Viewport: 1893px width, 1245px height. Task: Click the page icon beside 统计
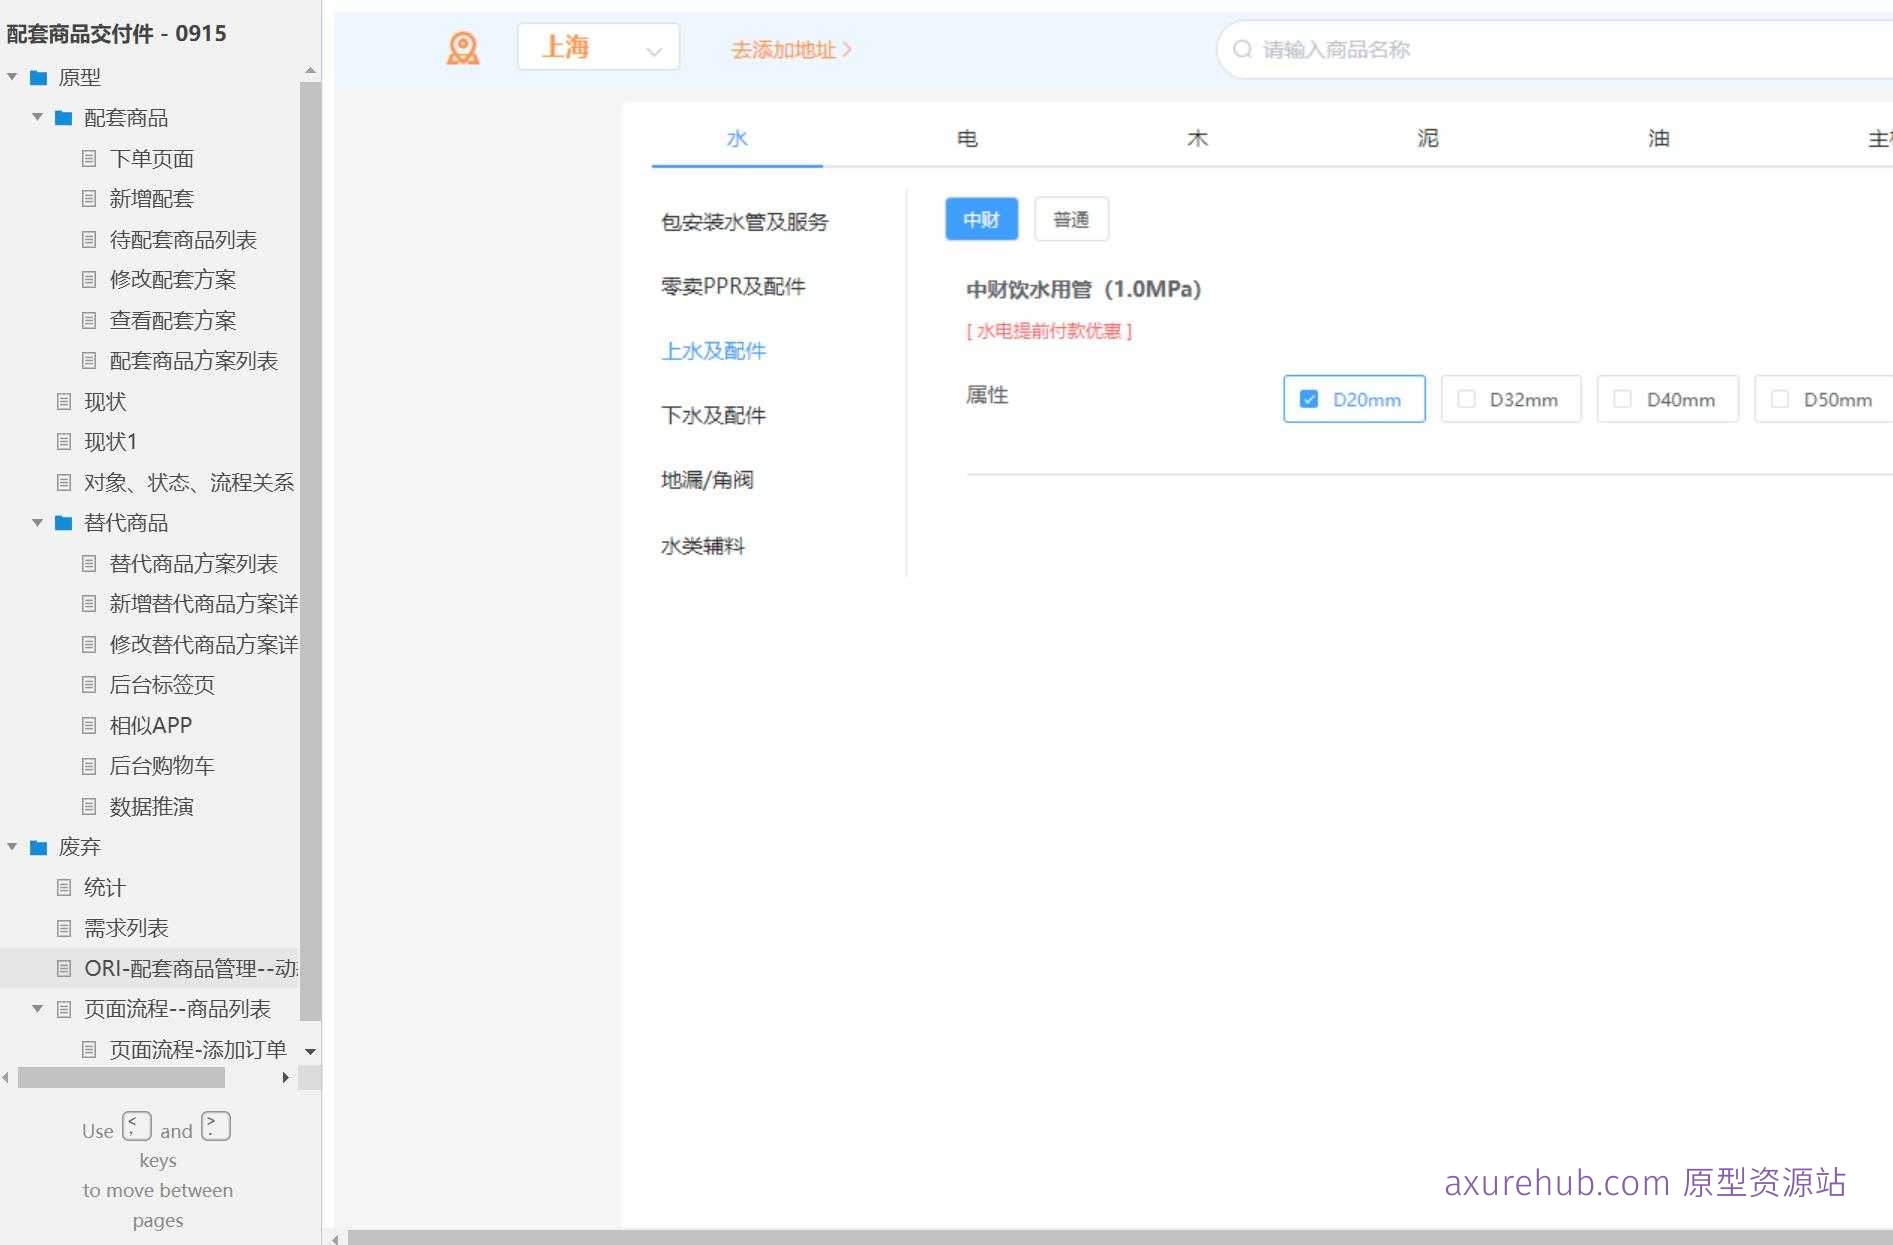click(x=64, y=887)
